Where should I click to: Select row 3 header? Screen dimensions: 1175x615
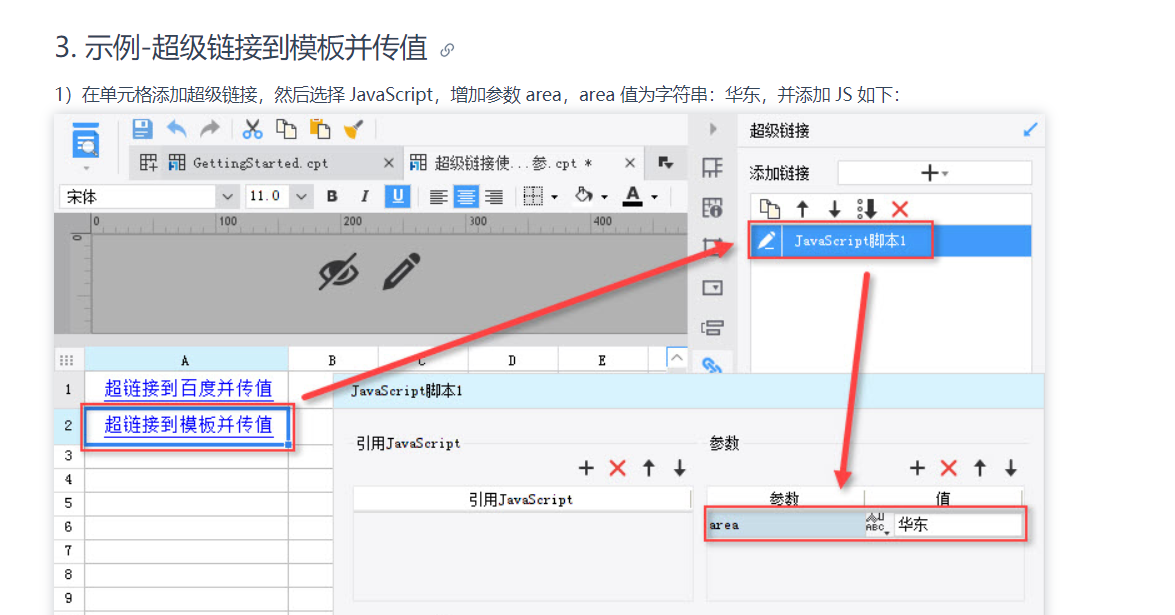tap(68, 455)
